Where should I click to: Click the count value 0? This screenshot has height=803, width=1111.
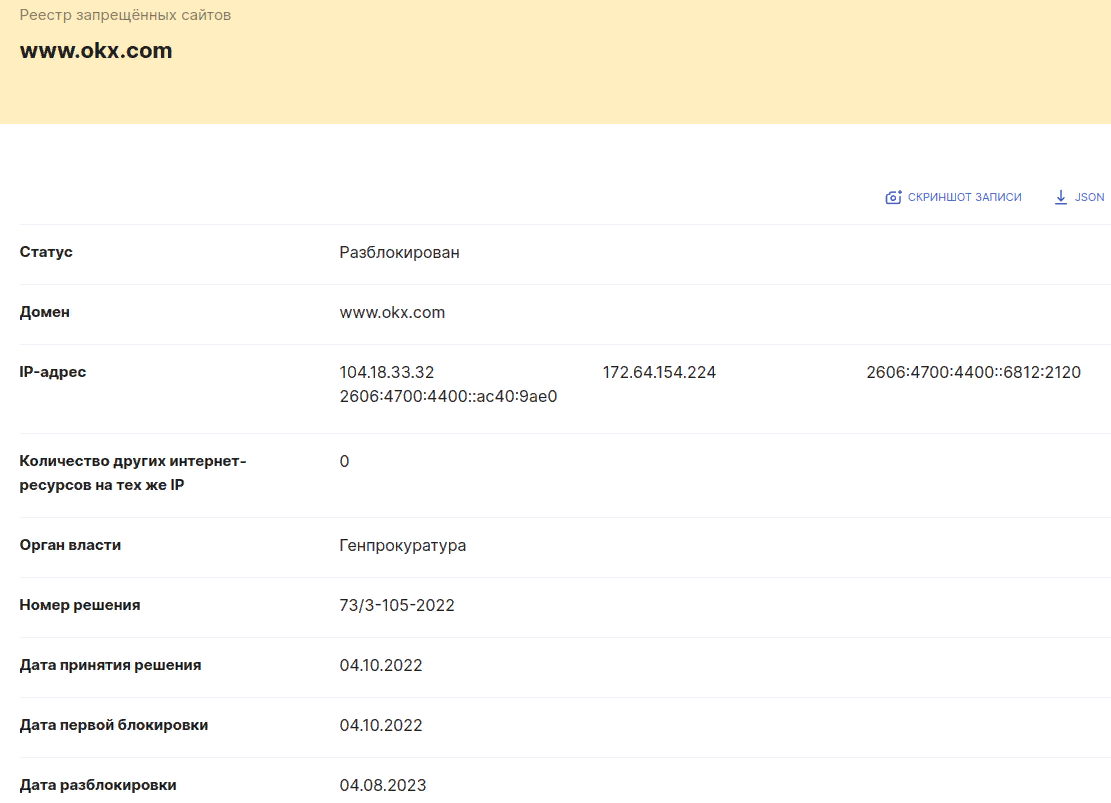[344, 461]
